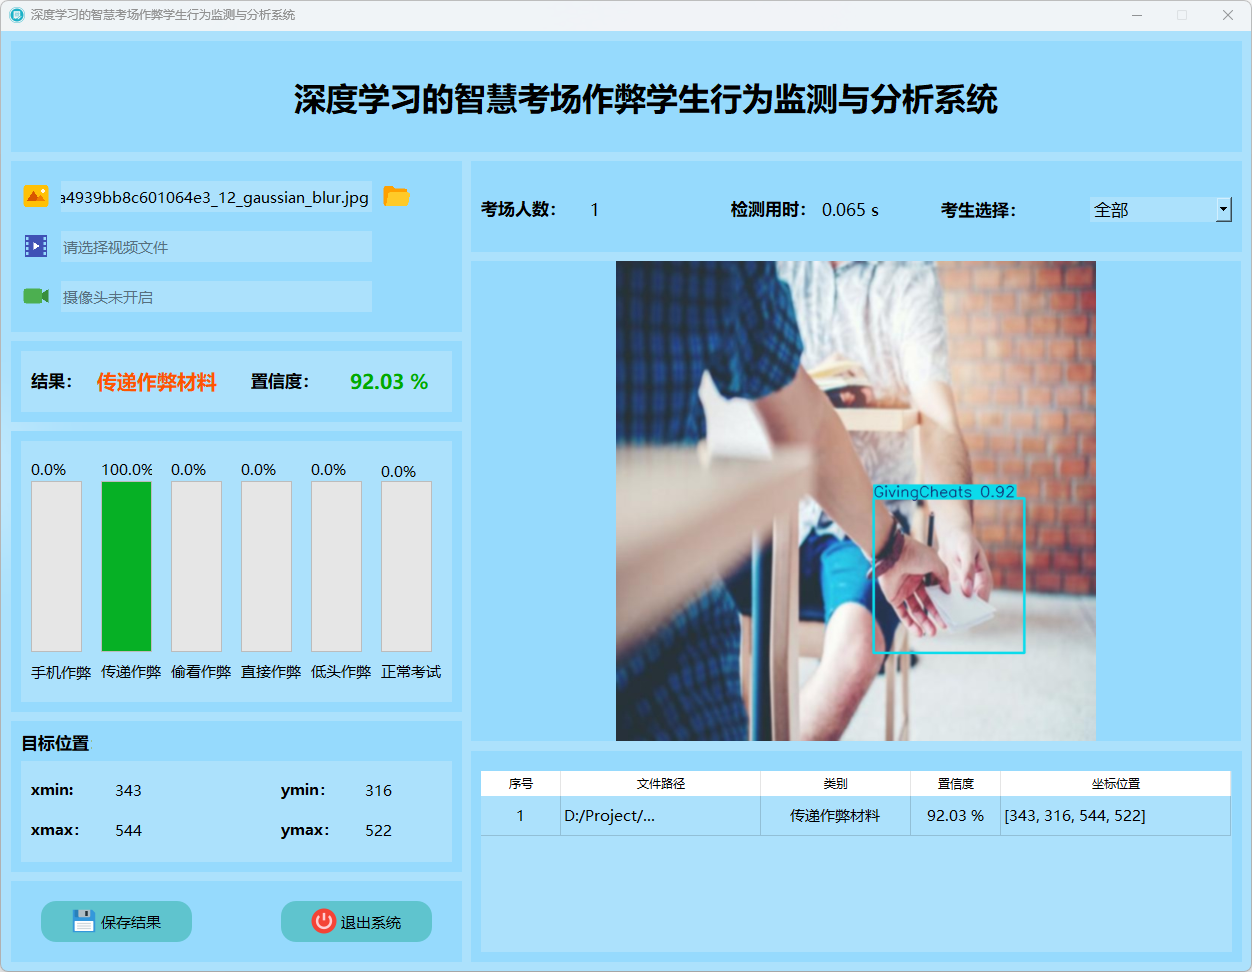The image size is (1252, 972).
Task: Click the green 传递作弊 confidence bar
Action: pyautogui.click(x=126, y=566)
